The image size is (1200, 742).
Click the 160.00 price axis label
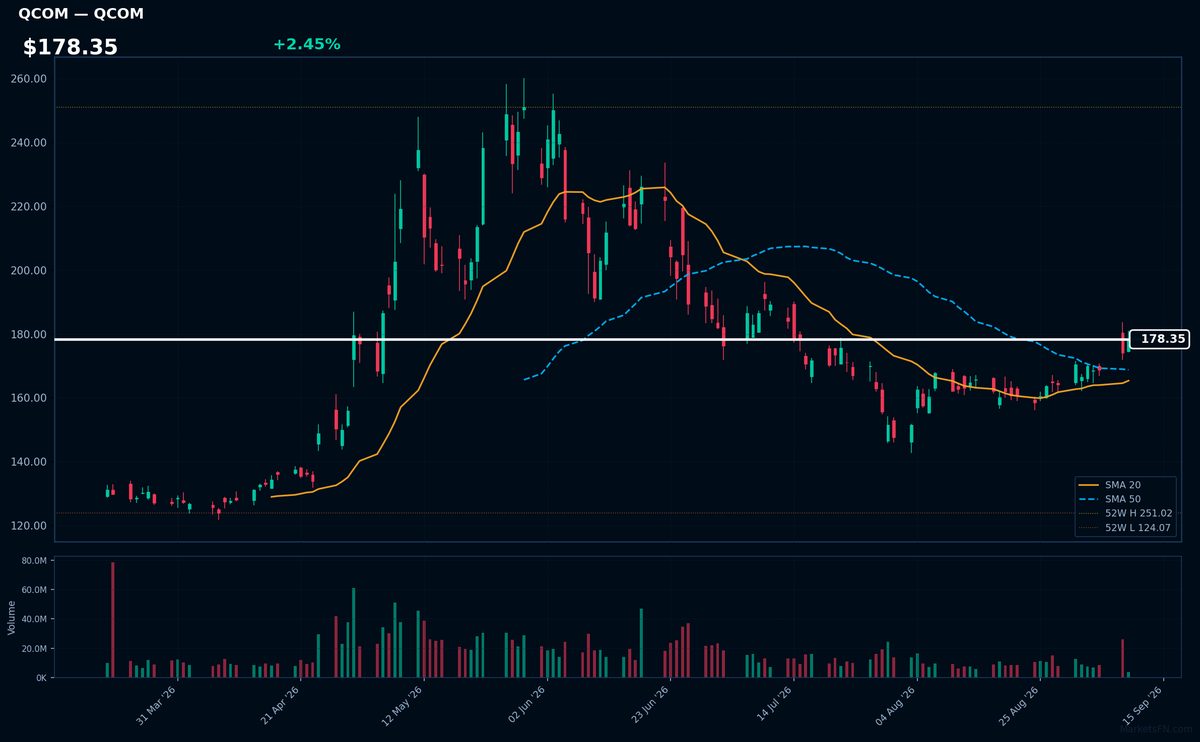[29, 398]
